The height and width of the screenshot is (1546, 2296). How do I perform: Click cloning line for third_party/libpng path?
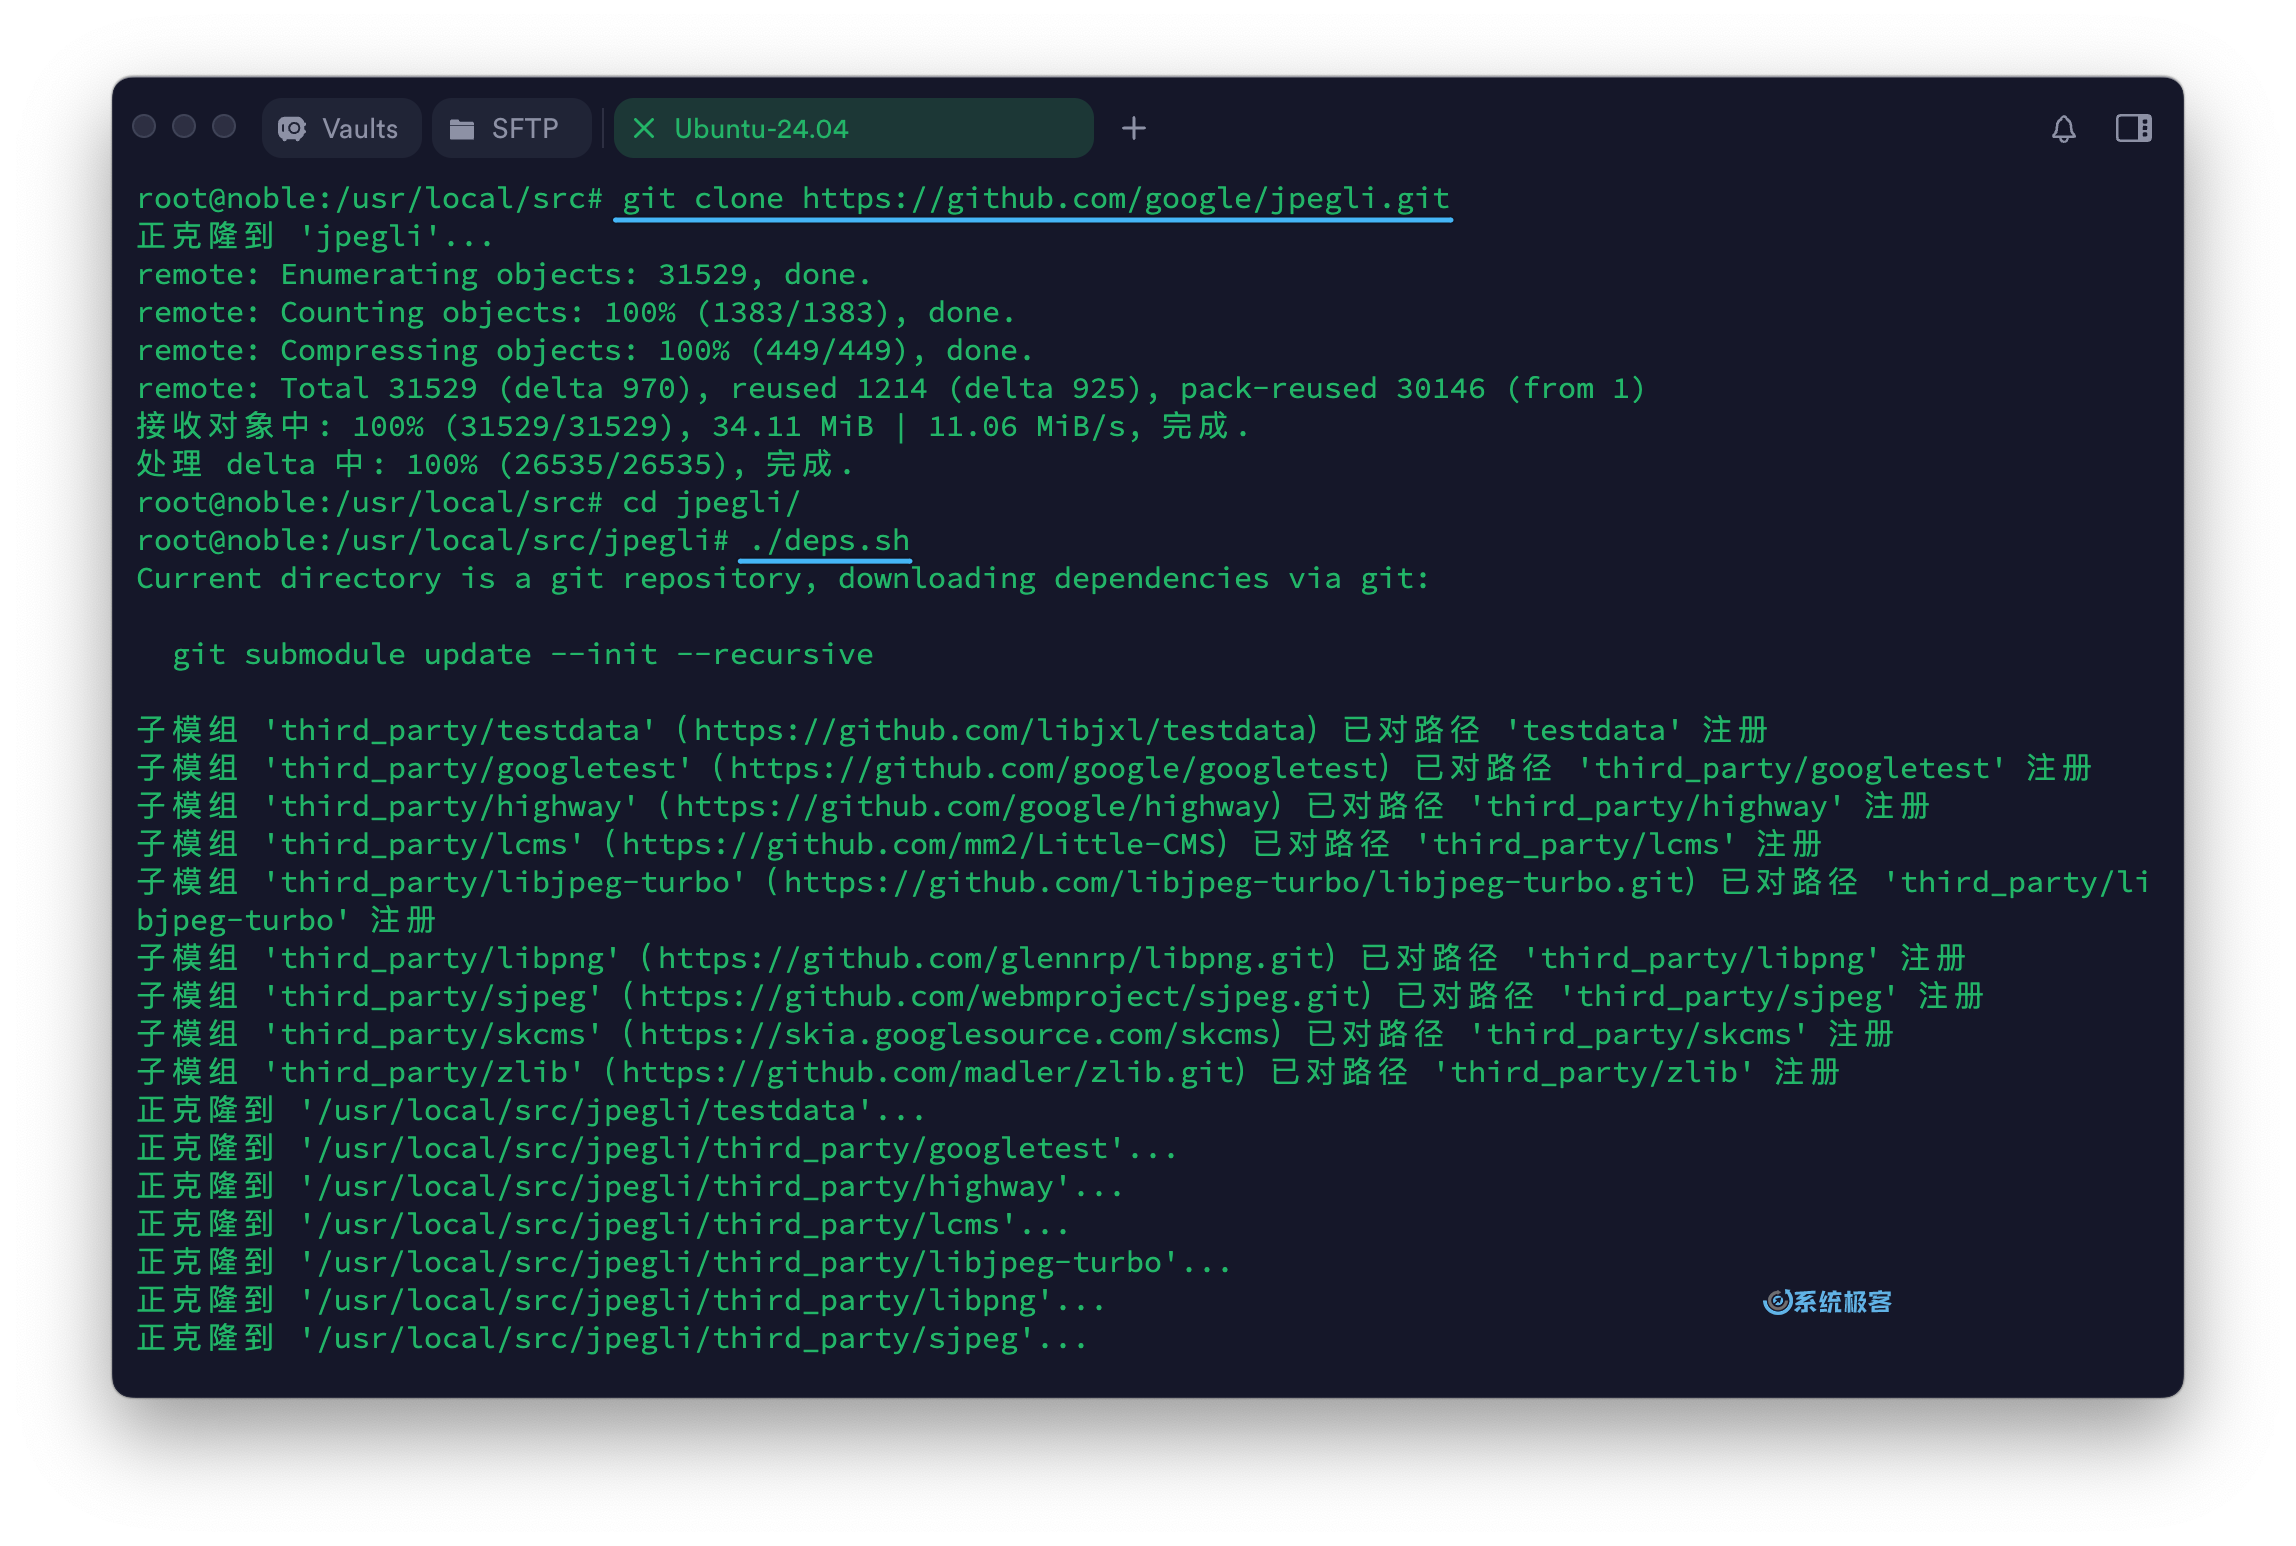click(621, 1300)
